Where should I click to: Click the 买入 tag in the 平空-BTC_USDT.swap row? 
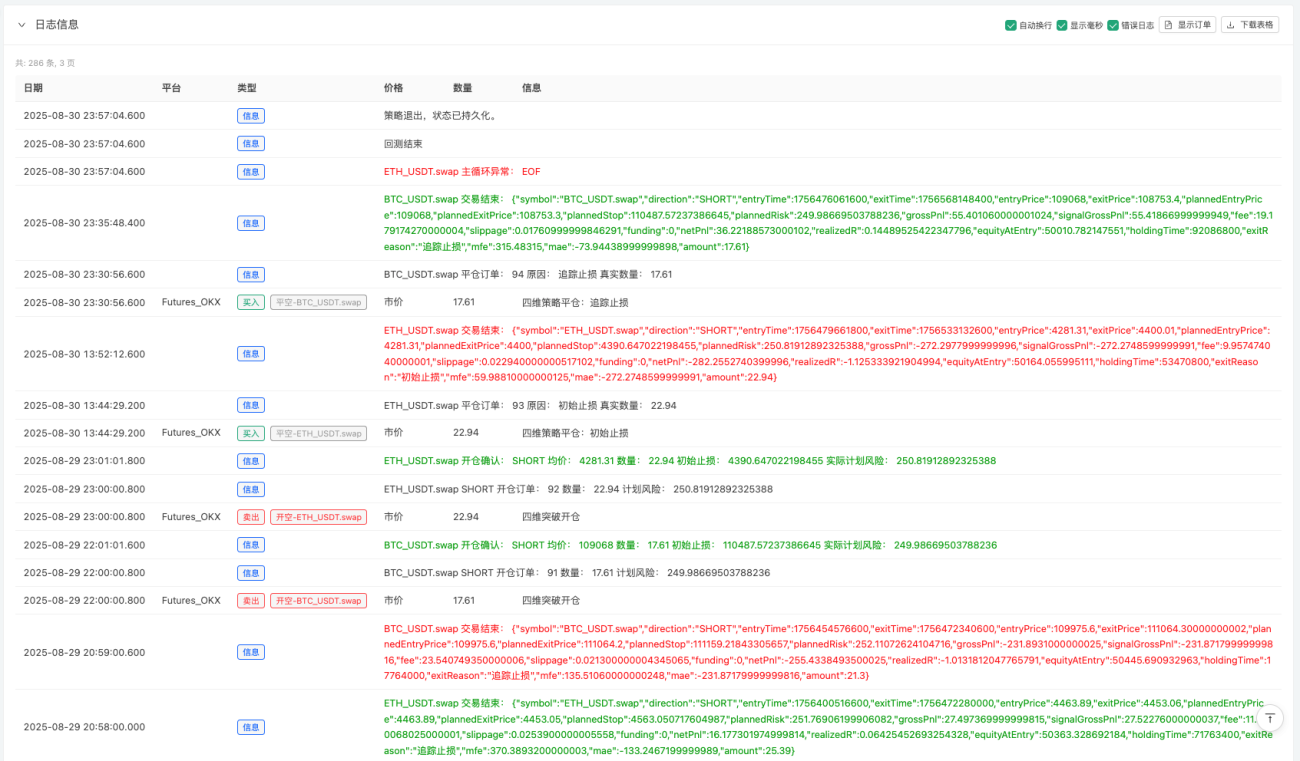coord(251,302)
